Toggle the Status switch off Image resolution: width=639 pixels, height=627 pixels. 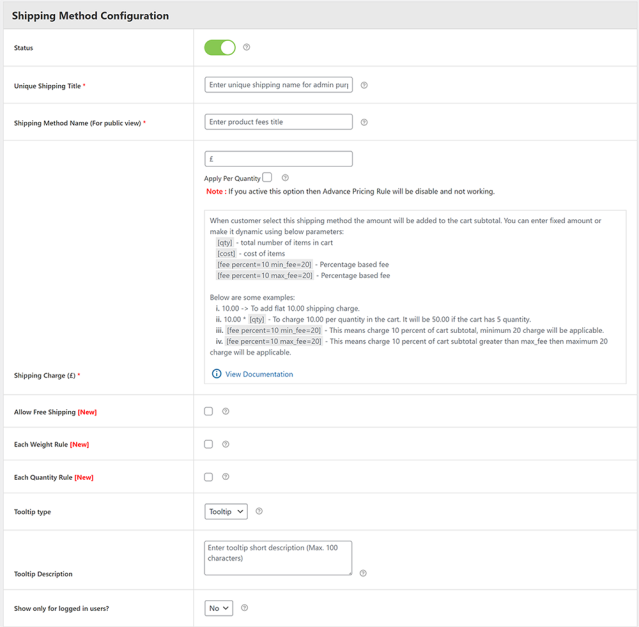[x=220, y=48]
